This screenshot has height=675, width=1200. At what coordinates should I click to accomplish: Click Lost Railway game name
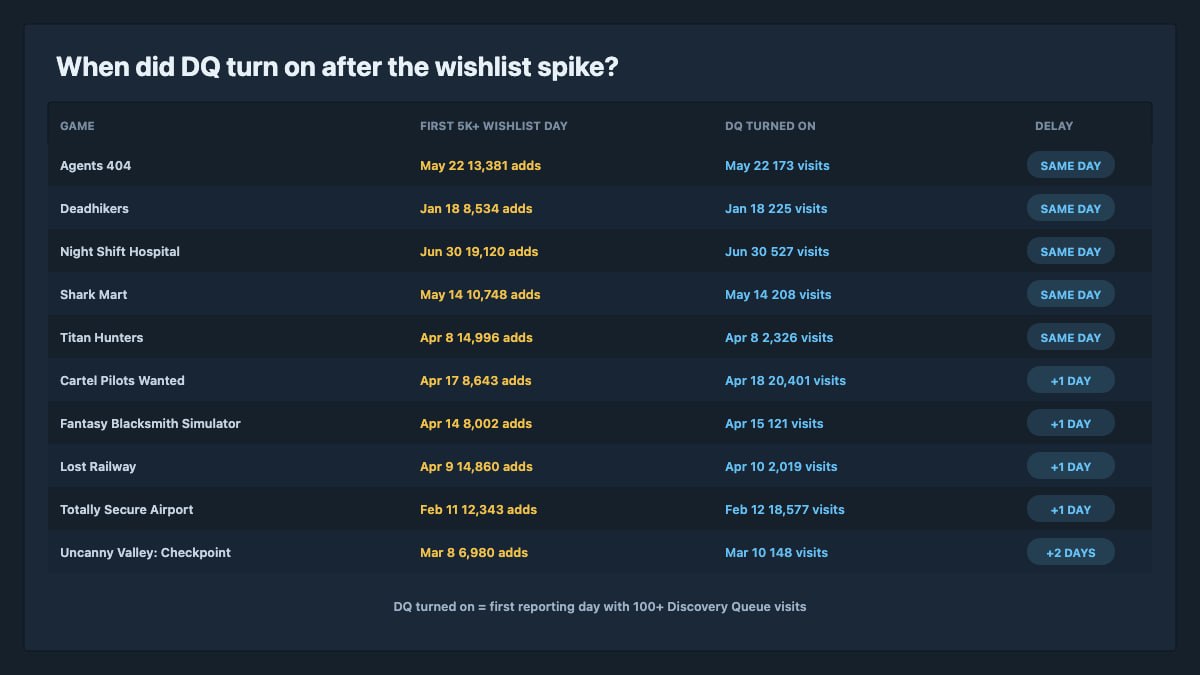[98, 467]
